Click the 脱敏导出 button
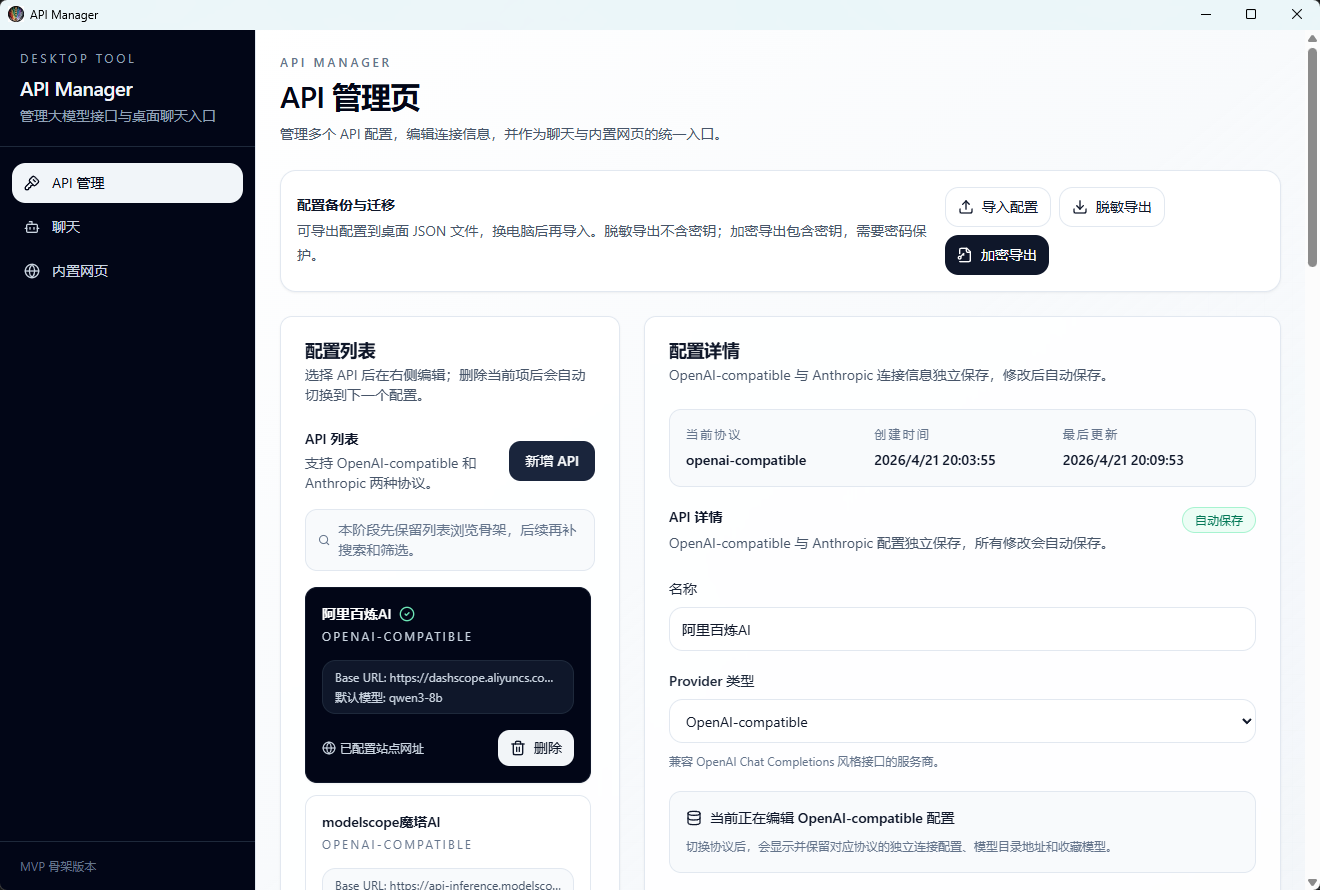This screenshot has height=890, width=1320. pos(1112,207)
